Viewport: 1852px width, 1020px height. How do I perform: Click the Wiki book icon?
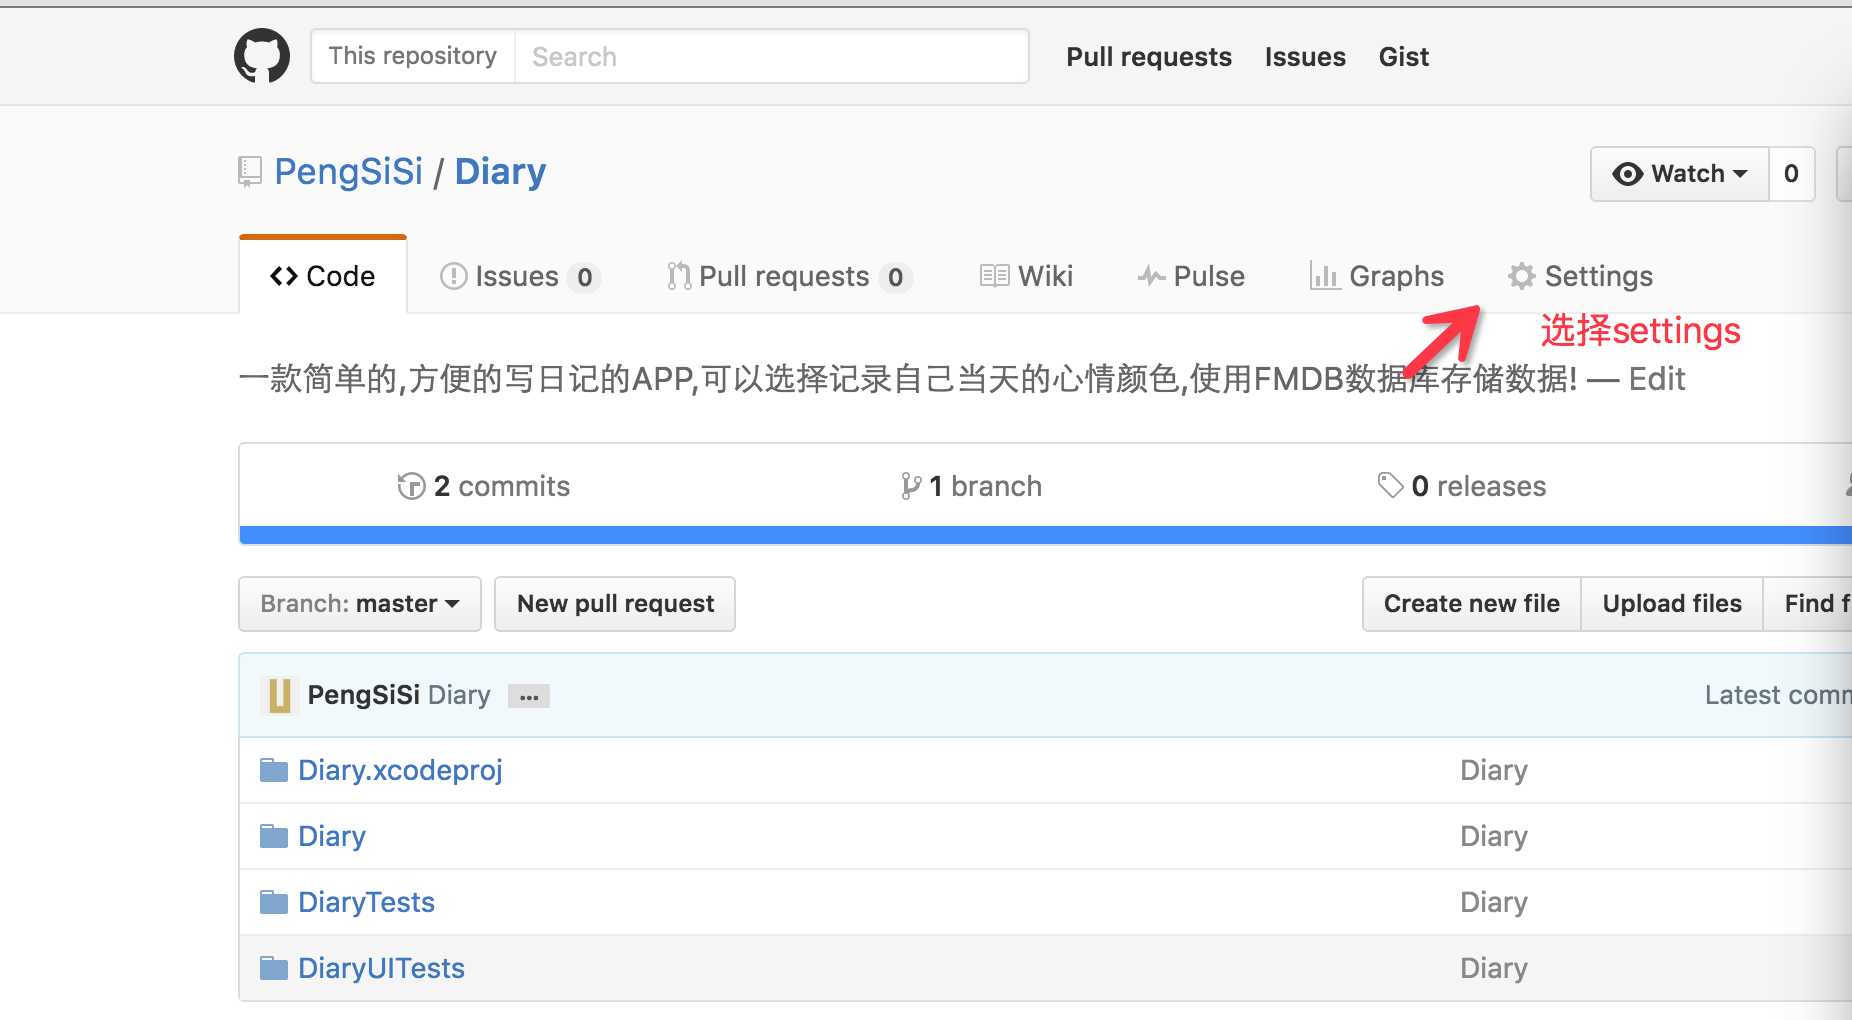point(994,276)
